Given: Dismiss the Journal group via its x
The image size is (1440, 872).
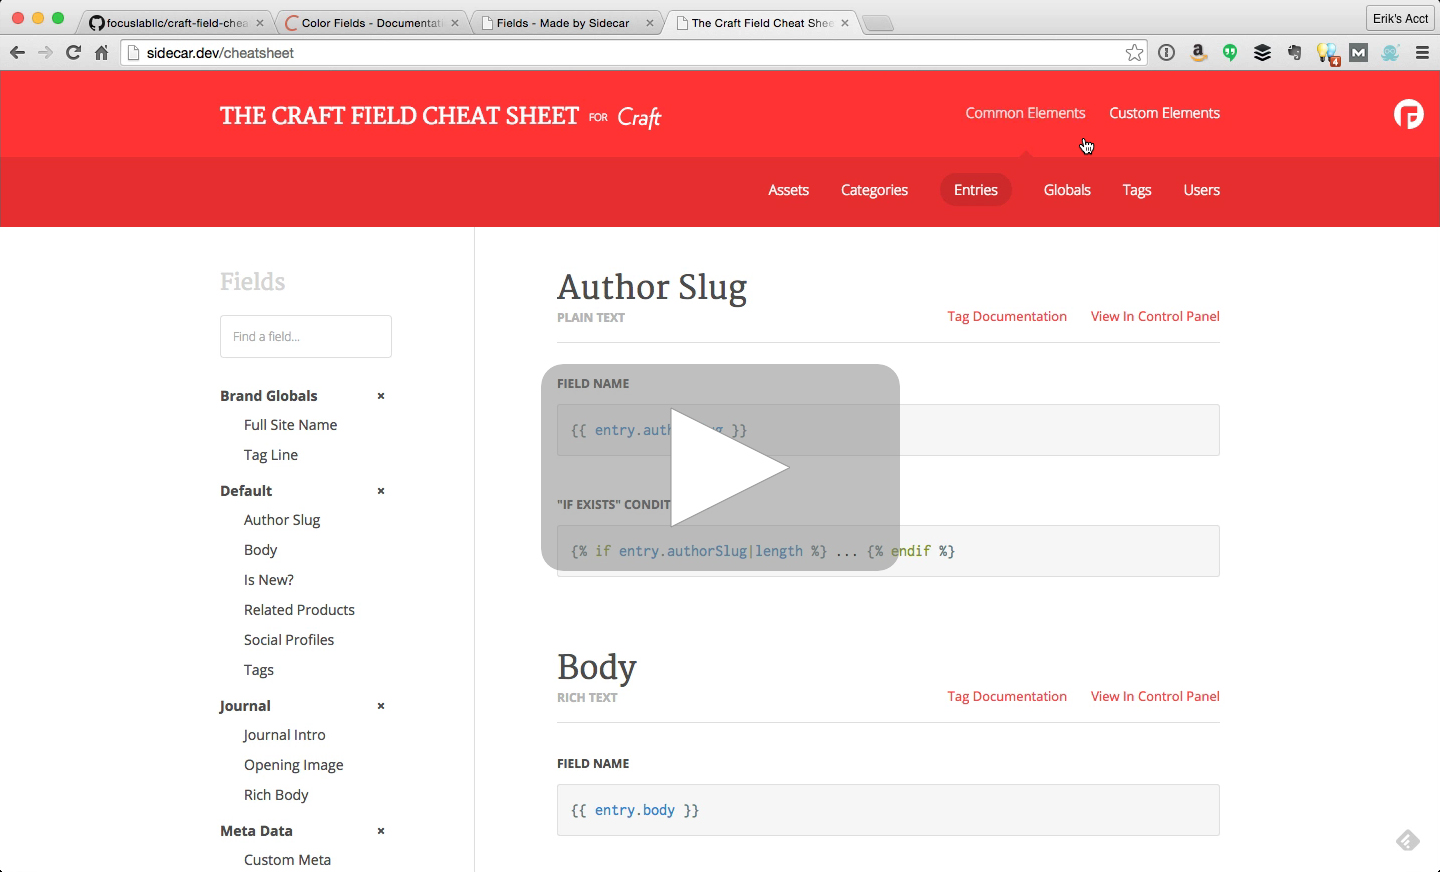Looking at the screenshot, I should pos(380,705).
